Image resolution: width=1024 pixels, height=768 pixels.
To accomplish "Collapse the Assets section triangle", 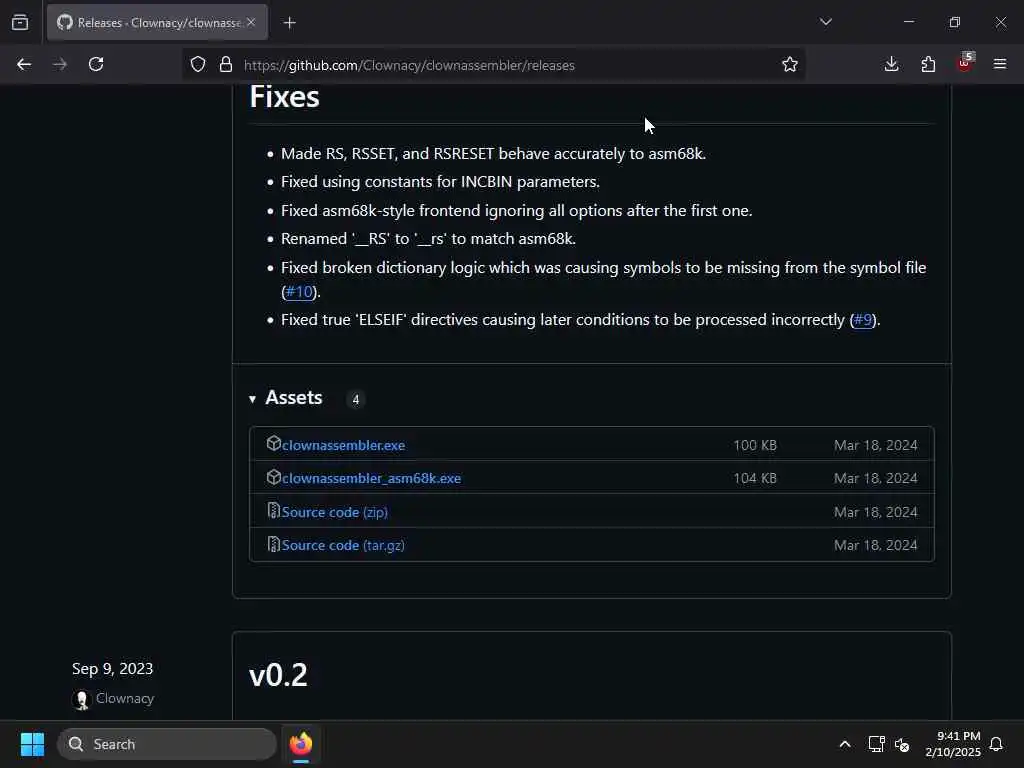I will pos(253,399).
